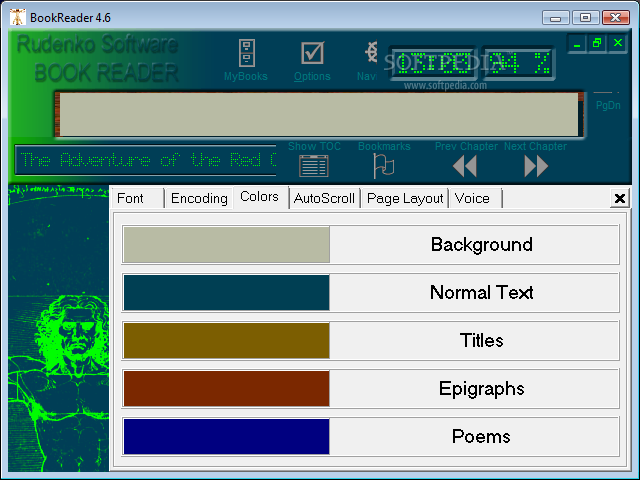Maximize the BookReader 4.6 window
Viewport: 640px width, 480px height.
tap(585, 18)
